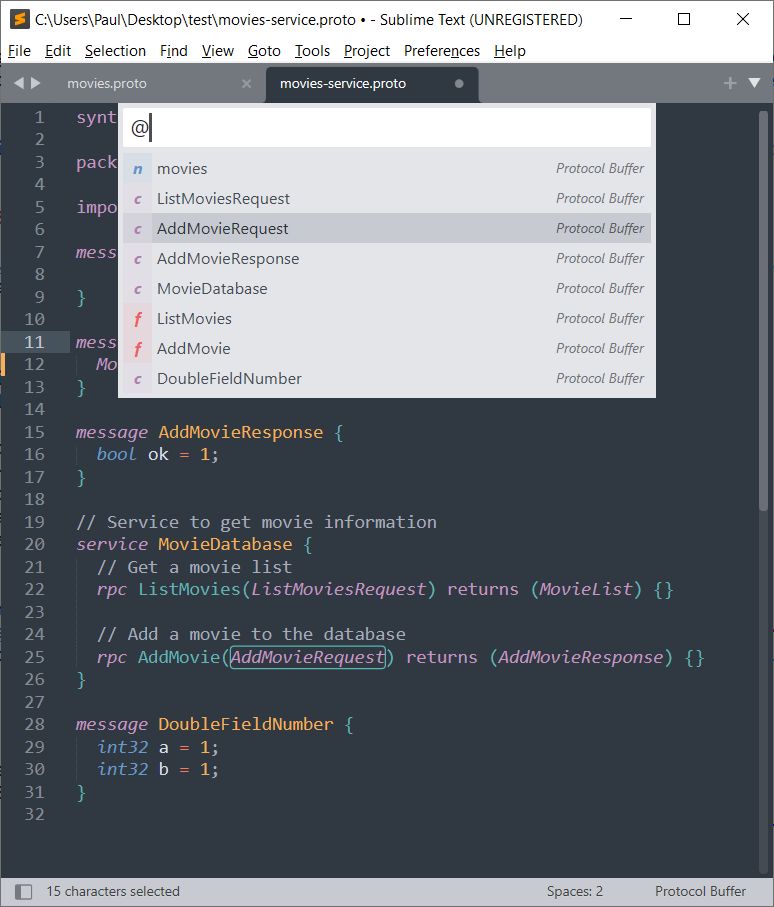Click MovieList return type on line 22

[x=586, y=589]
